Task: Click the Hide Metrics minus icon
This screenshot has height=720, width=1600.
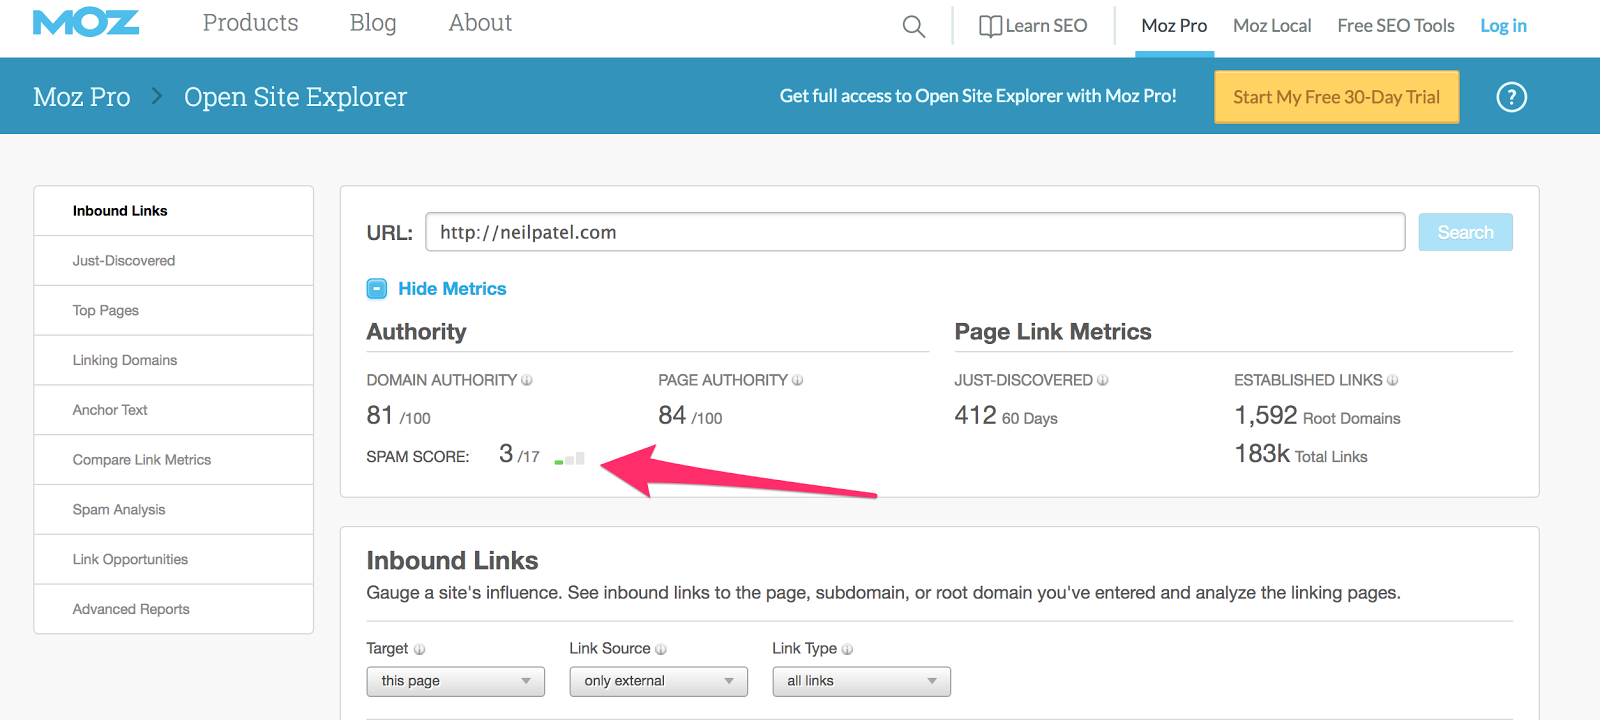Action: point(377,289)
